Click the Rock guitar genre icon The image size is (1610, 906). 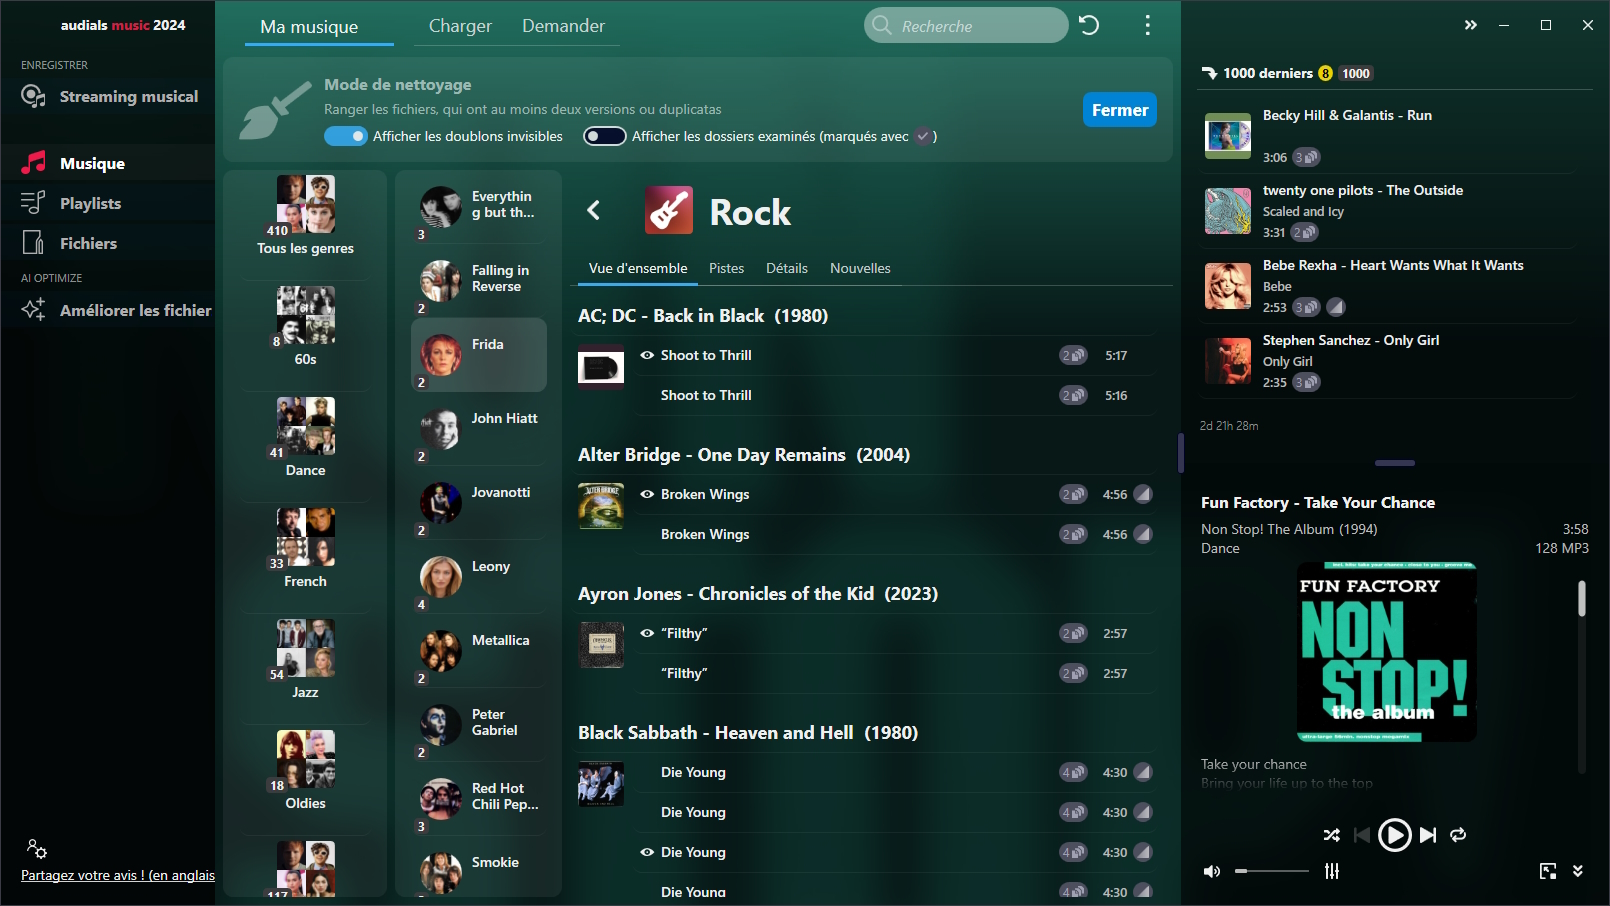click(669, 210)
